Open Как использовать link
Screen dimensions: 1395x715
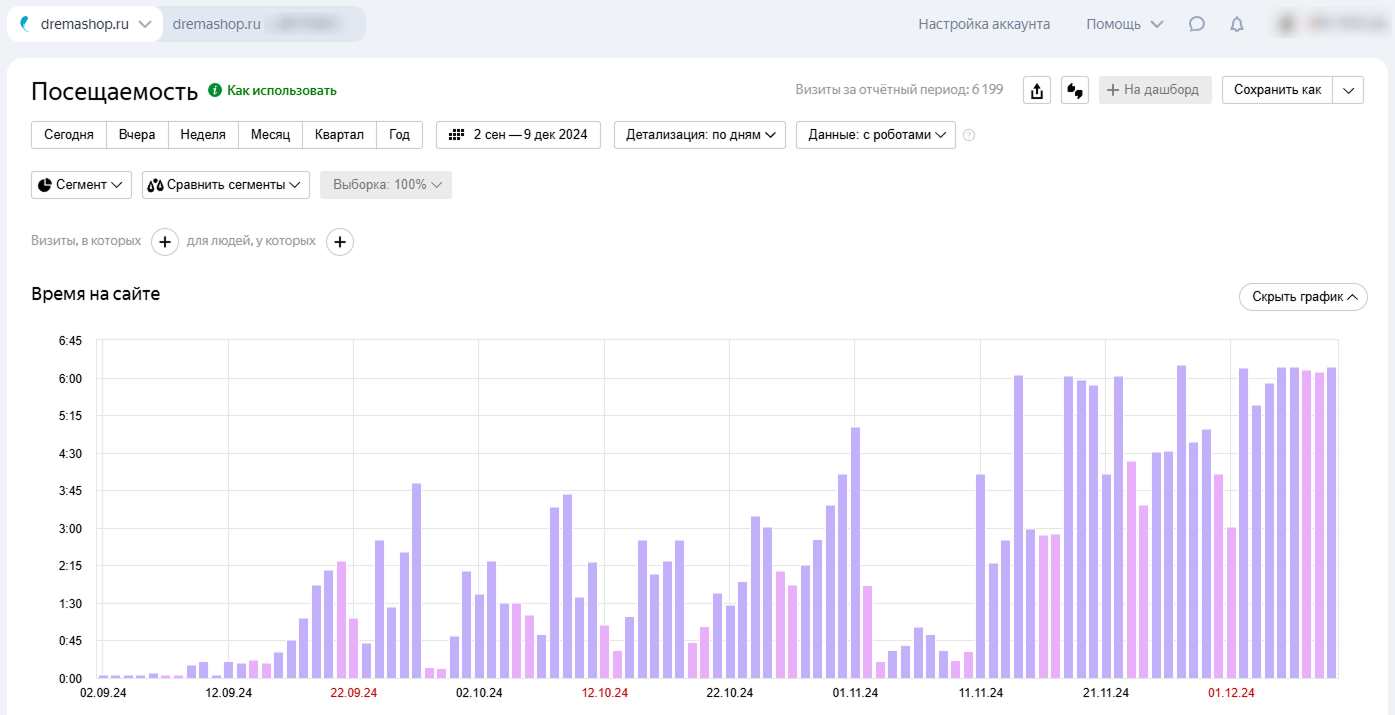[281, 90]
